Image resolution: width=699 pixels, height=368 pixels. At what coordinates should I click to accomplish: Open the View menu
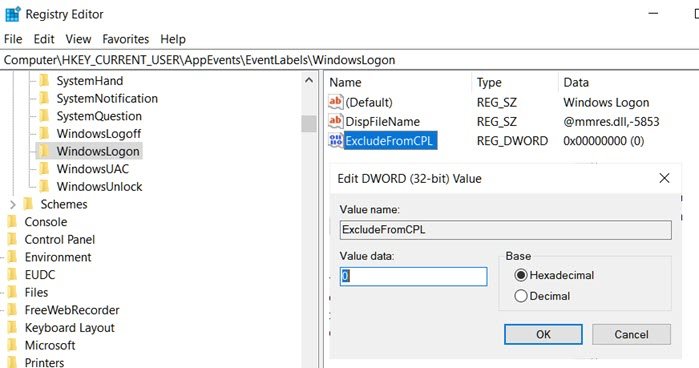pyautogui.click(x=78, y=39)
